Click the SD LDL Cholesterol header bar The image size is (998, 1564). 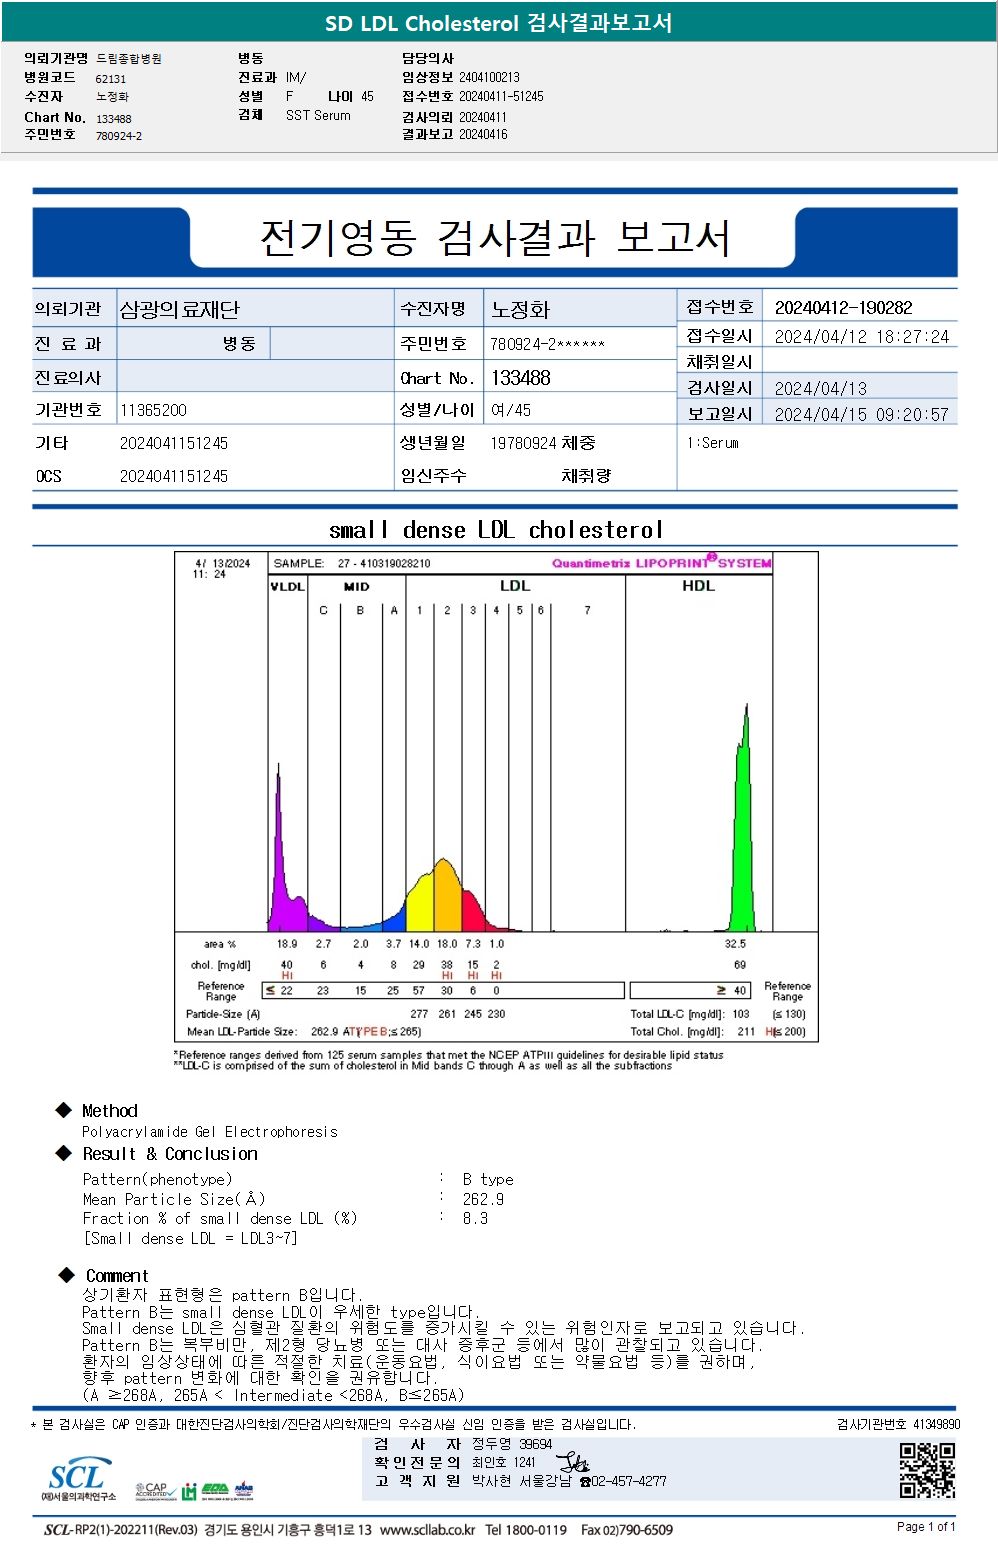click(499, 22)
